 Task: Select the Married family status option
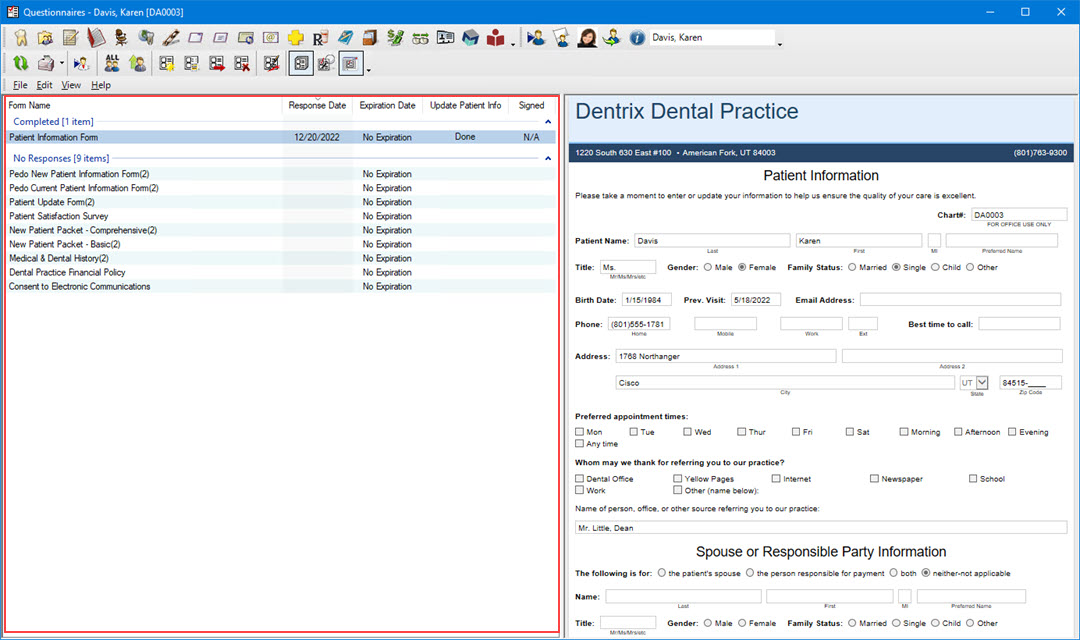852,267
